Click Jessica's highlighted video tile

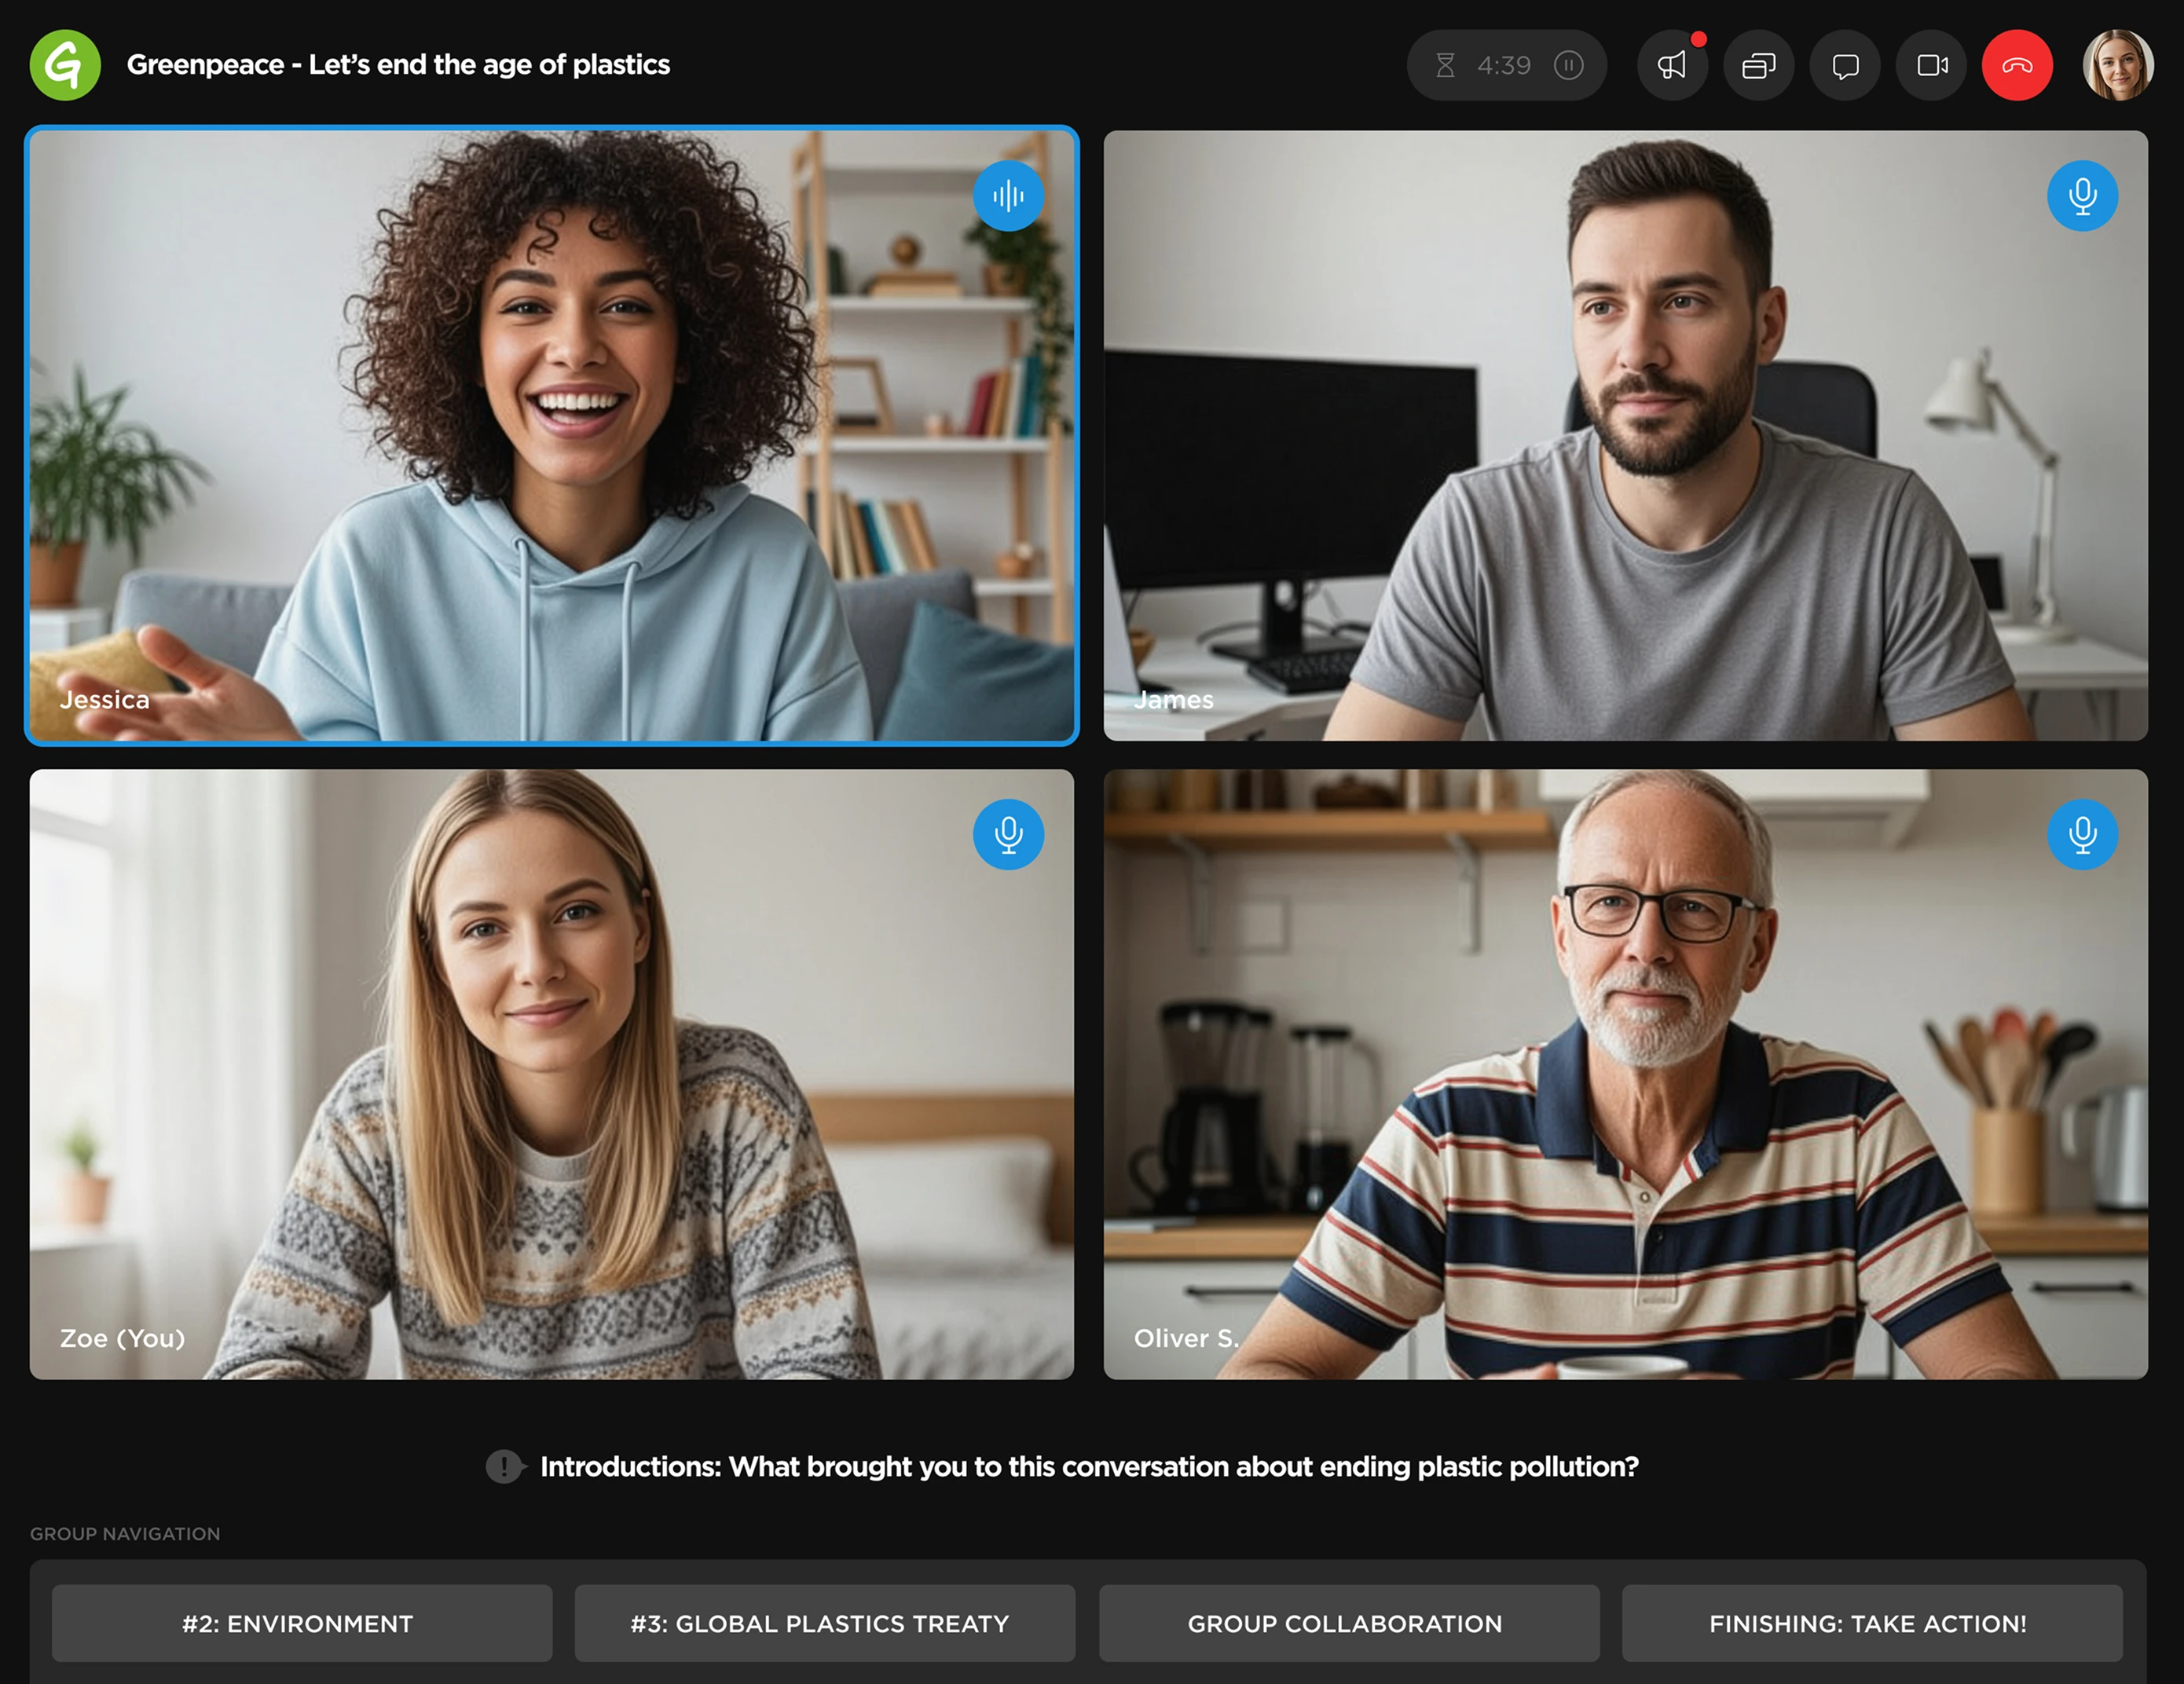point(551,436)
